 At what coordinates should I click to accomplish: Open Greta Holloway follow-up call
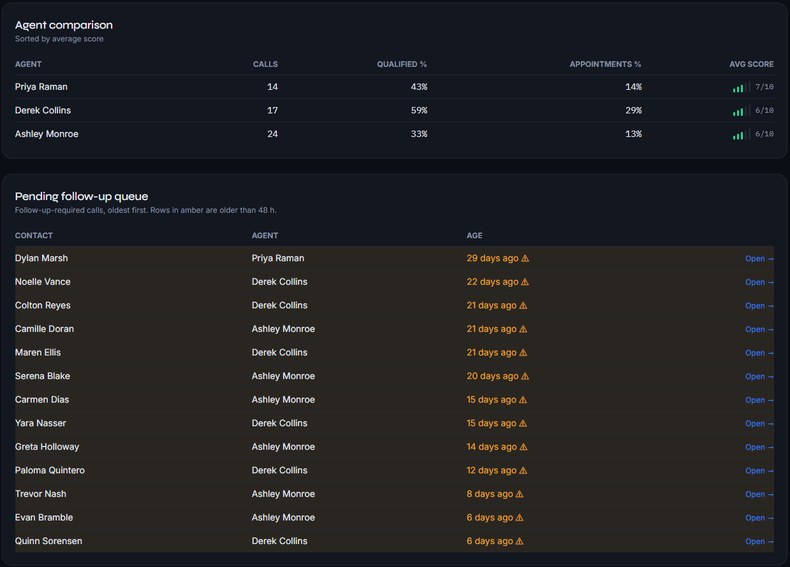[759, 447]
